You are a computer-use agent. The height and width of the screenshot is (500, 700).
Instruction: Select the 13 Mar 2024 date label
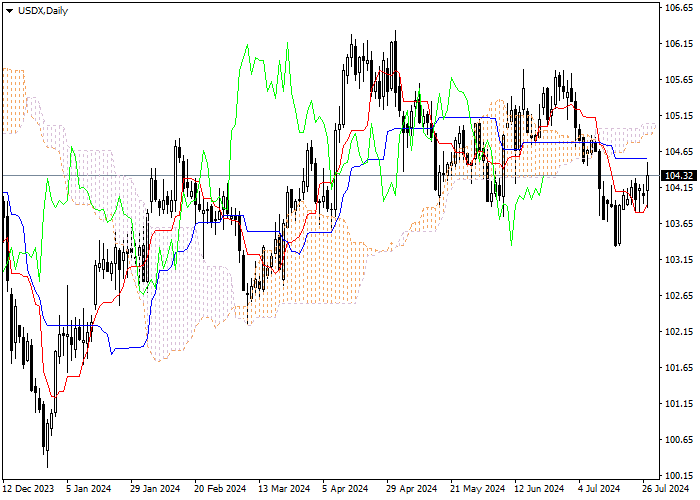point(283,489)
